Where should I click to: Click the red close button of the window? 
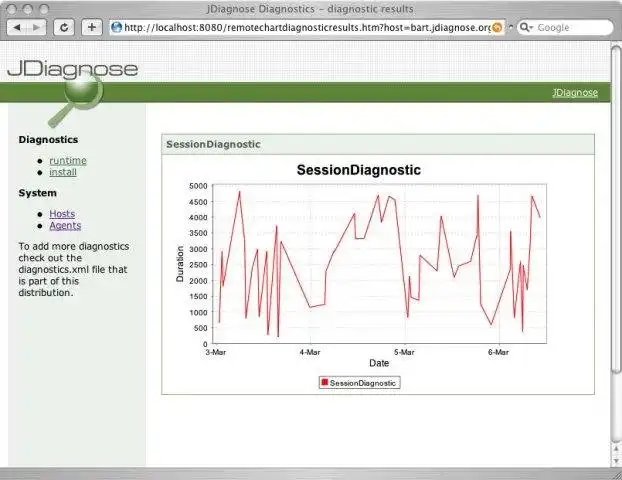pyautogui.click(x=12, y=9)
